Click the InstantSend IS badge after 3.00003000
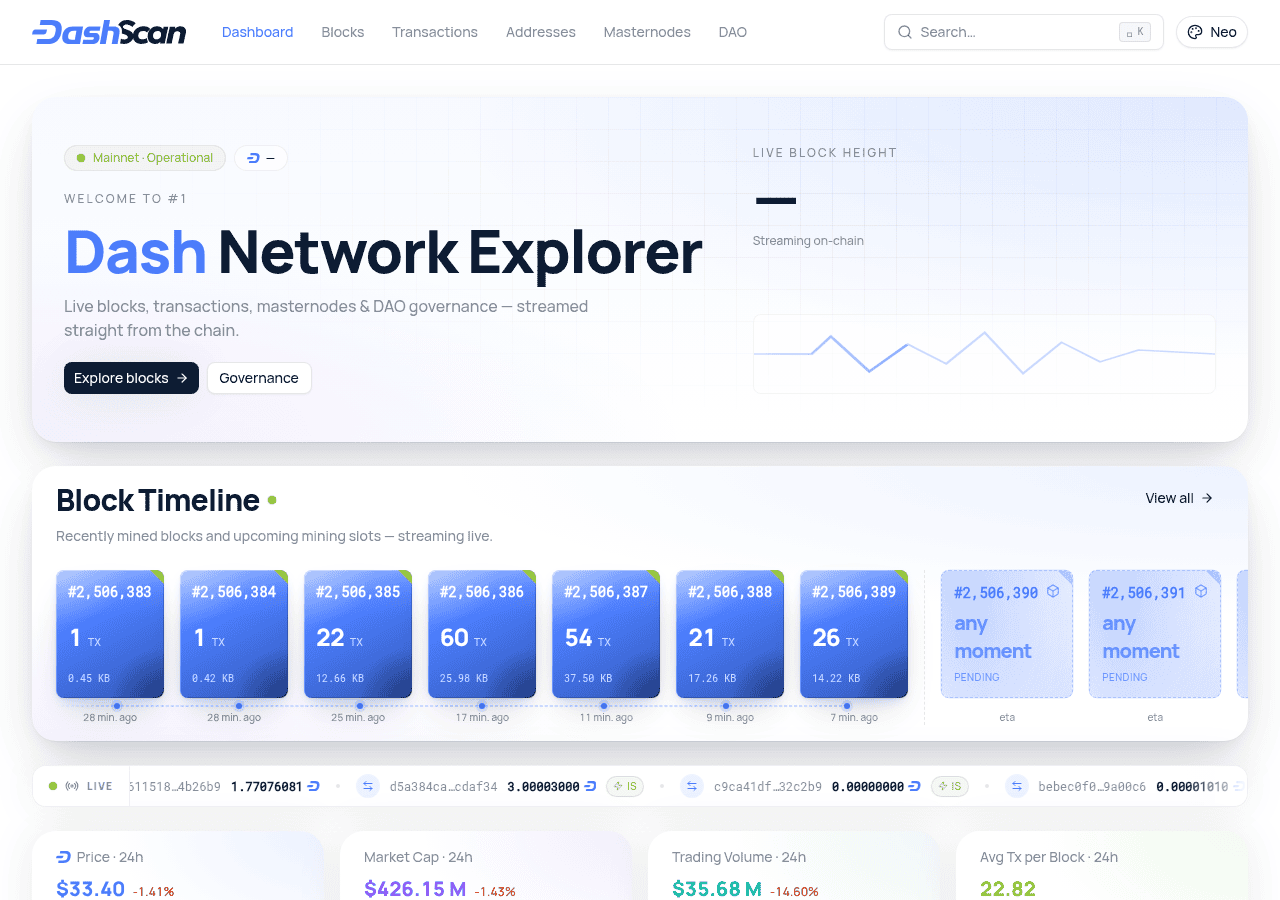1280x900 pixels. tap(626, 786)
